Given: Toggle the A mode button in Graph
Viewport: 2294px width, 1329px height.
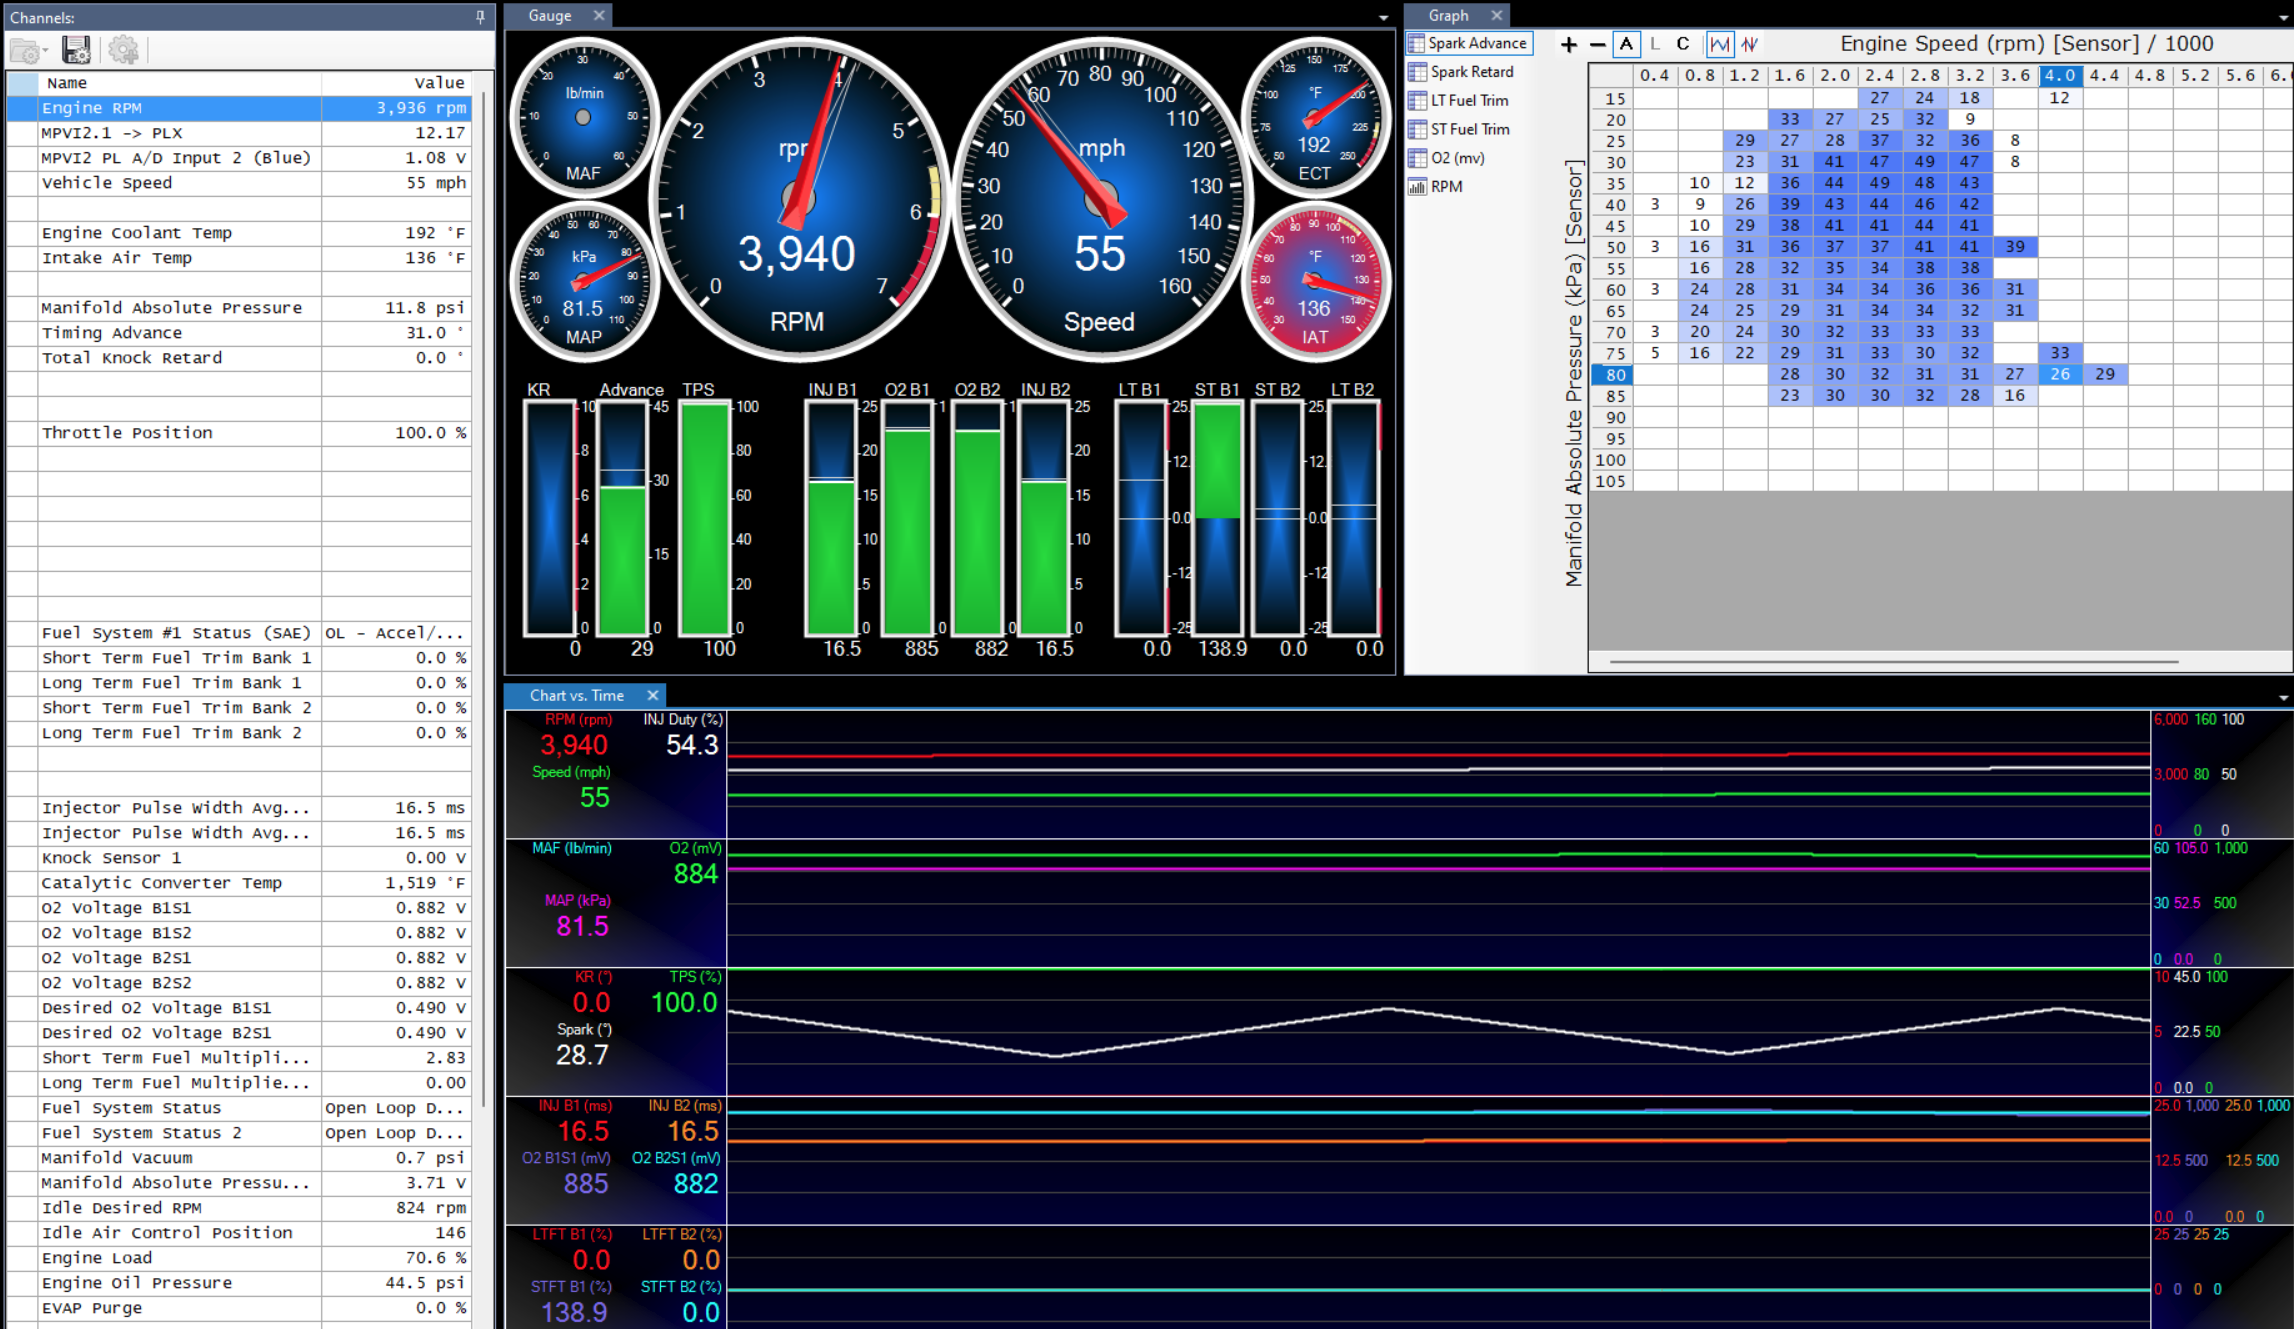Looking at the screenshot, I should 1626,44.
